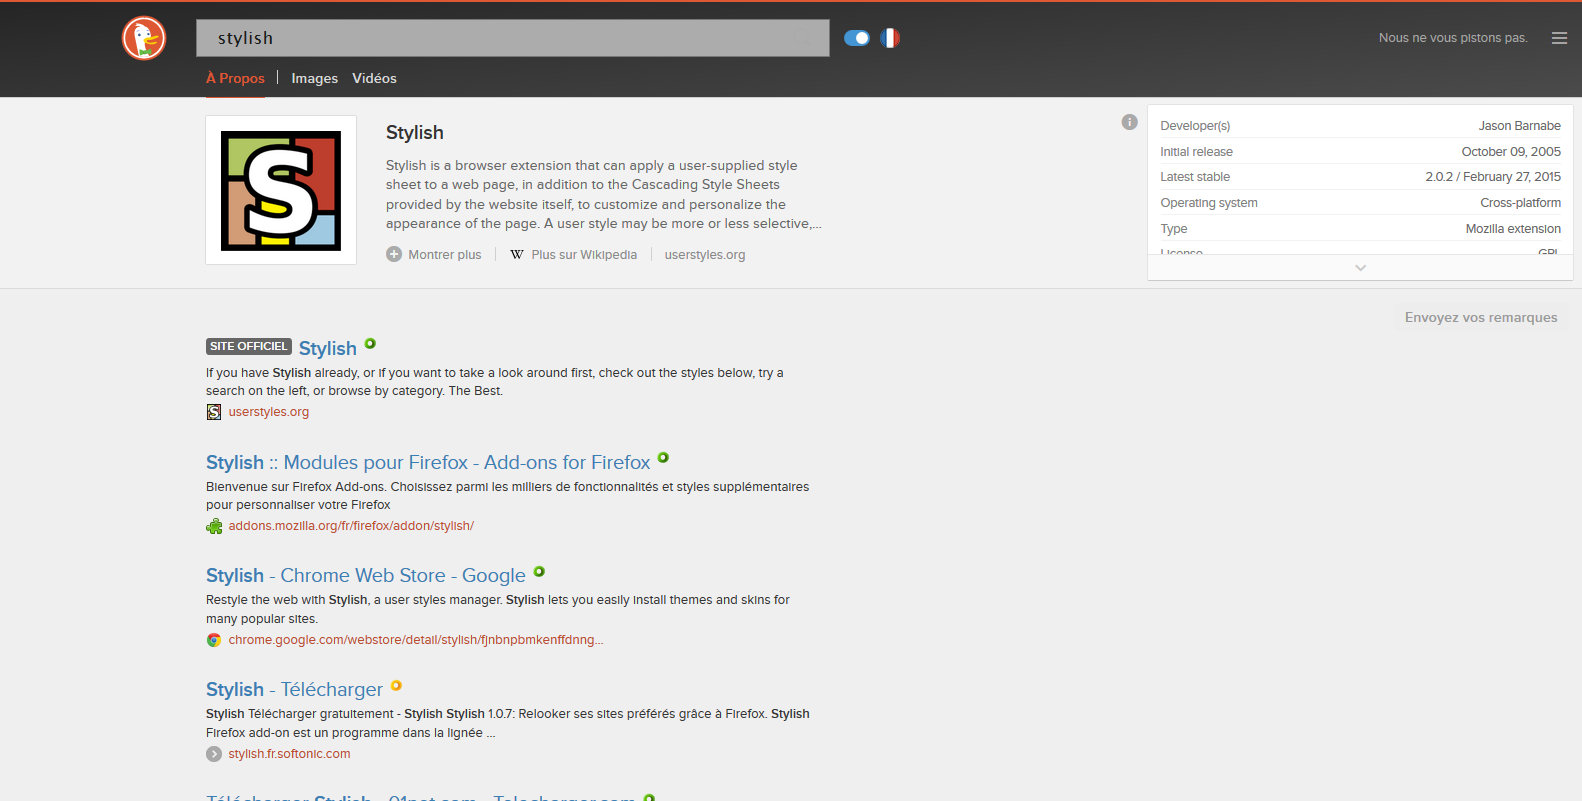The width and height of the screenshot is (1582, 801).
Task: Click the DuckDuckGo duck logo
Action: (144, 38)
